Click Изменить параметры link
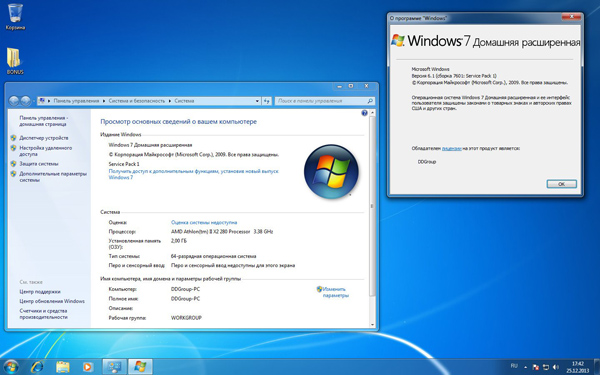600x375 pixels. [336, 292]
